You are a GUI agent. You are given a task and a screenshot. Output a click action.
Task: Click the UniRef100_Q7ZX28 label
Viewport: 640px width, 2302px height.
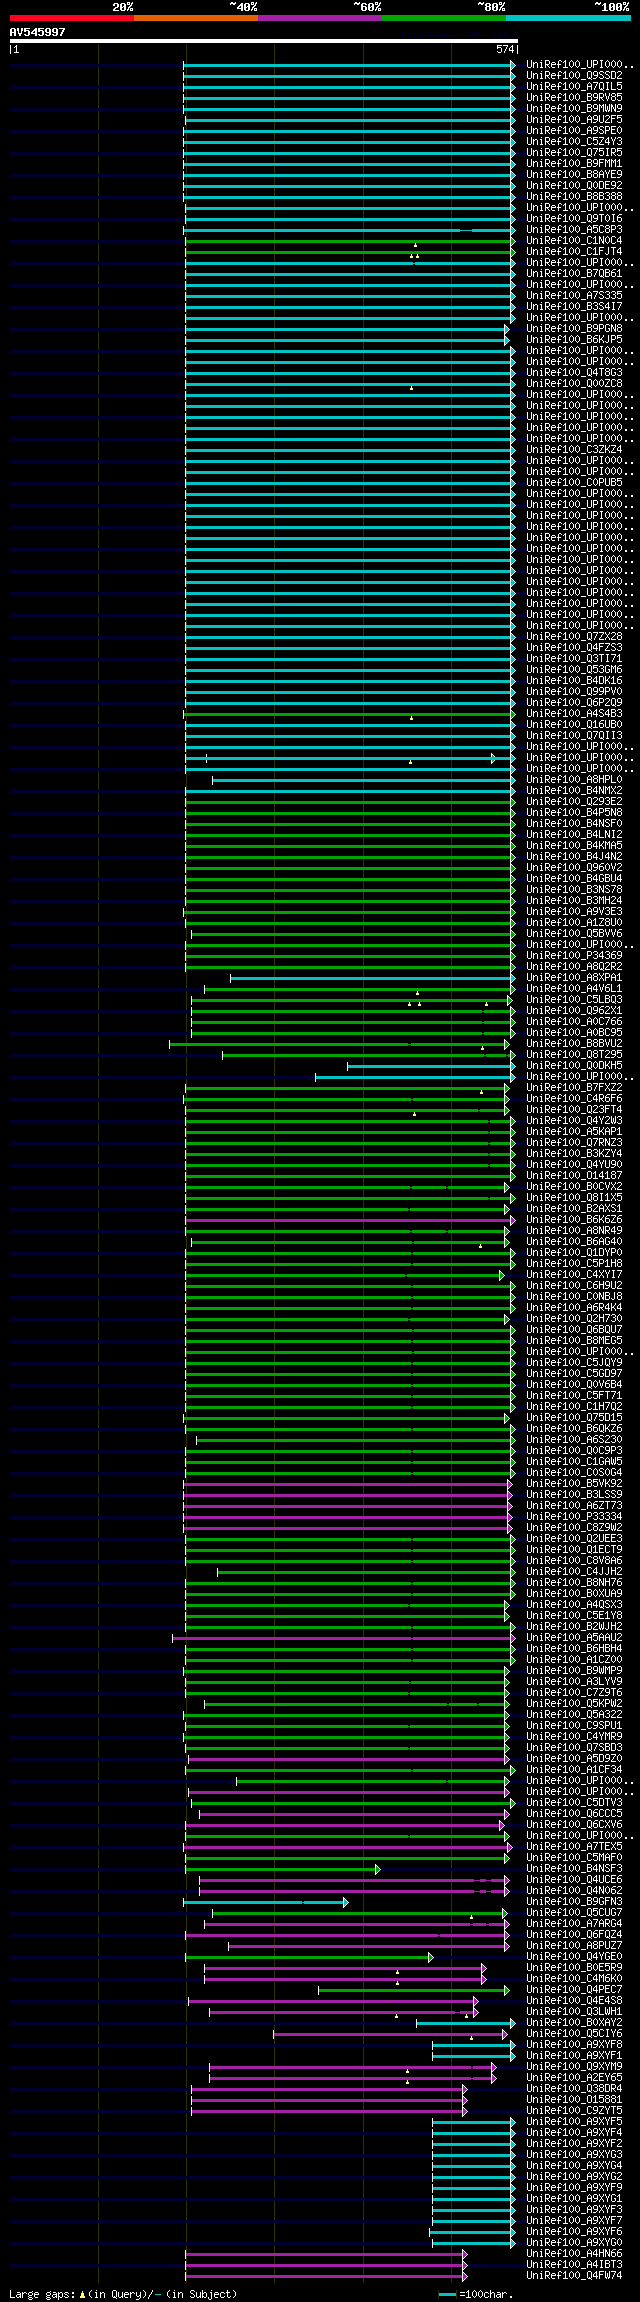point(574,636)
